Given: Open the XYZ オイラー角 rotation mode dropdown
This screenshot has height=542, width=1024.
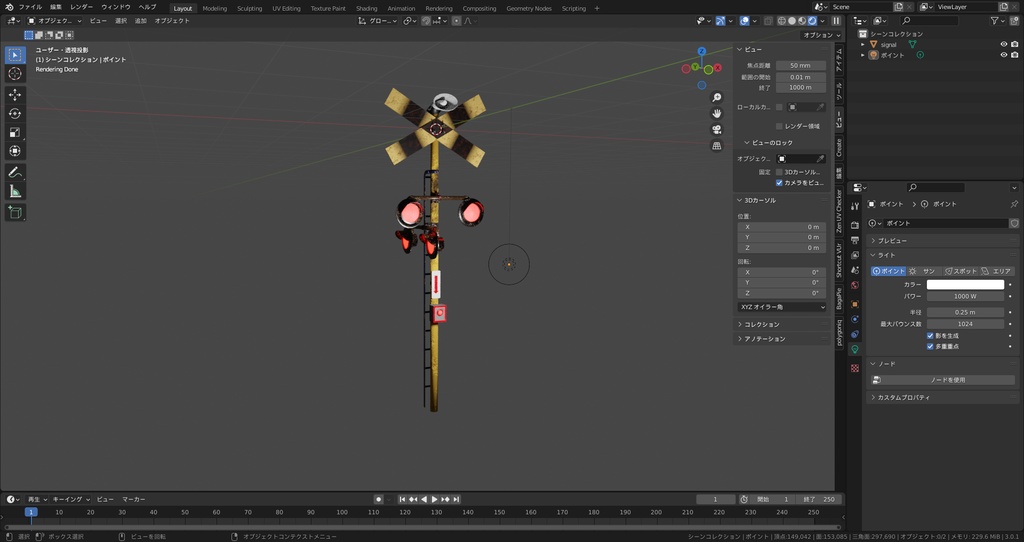Looking at the screenshot, I should coord(782,307).
